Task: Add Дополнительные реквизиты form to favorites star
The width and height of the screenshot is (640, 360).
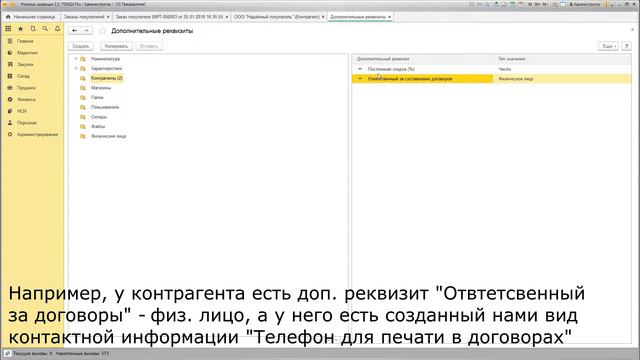Action: pyautogui.click(x=102, y=31)
